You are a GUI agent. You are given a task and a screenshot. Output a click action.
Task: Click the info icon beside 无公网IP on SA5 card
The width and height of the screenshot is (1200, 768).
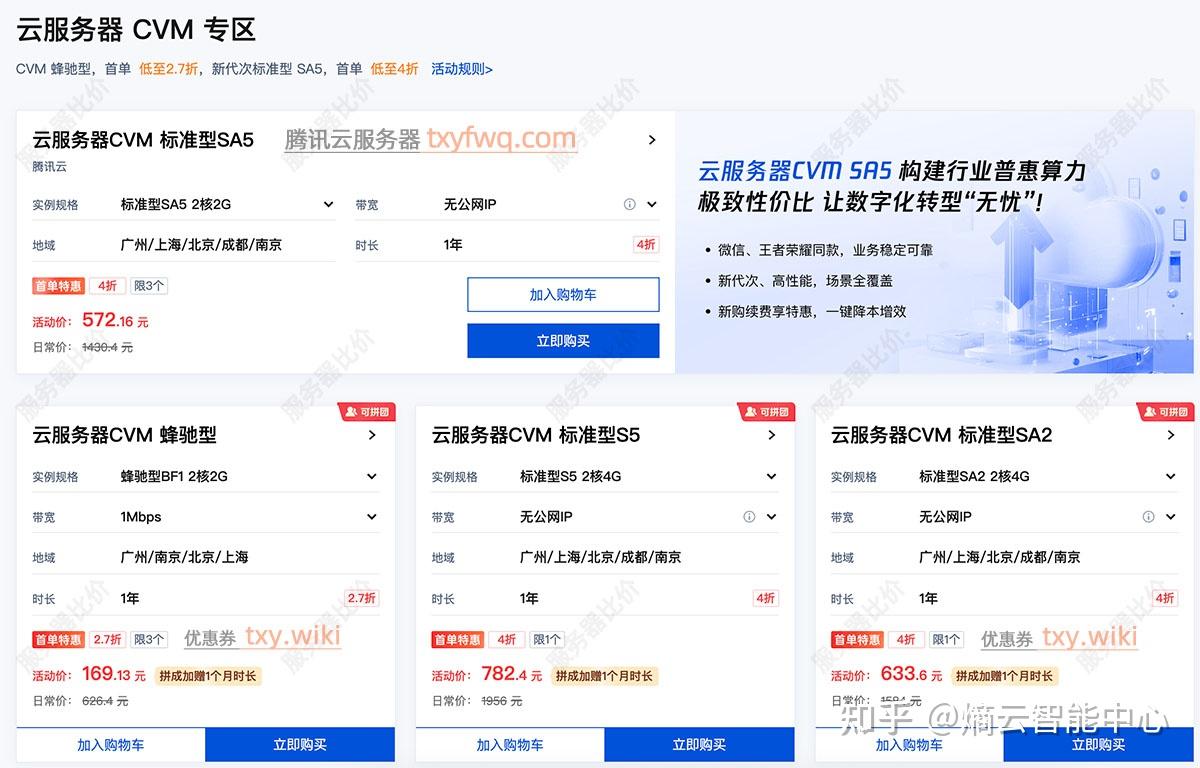click(x=630, y=204)
